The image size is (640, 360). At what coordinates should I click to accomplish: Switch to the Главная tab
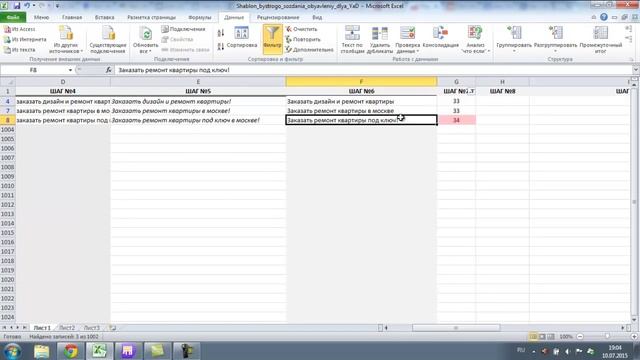pyautogui.click(x=72, y=18)
